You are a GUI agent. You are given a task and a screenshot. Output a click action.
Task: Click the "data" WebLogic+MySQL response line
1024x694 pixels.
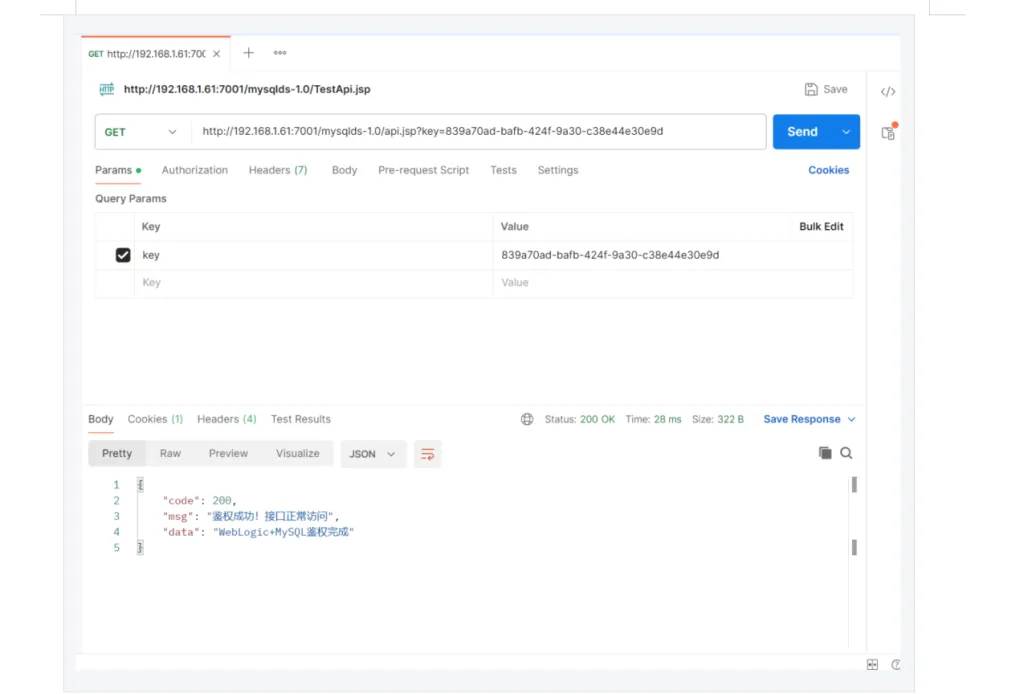click(x=258, y=532)
